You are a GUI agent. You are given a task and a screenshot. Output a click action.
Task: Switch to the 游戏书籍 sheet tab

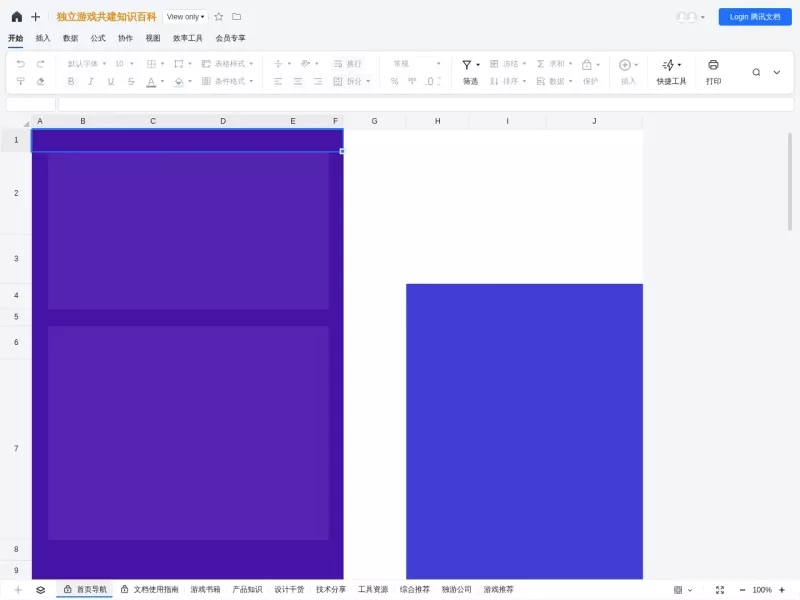click(205, 590)
